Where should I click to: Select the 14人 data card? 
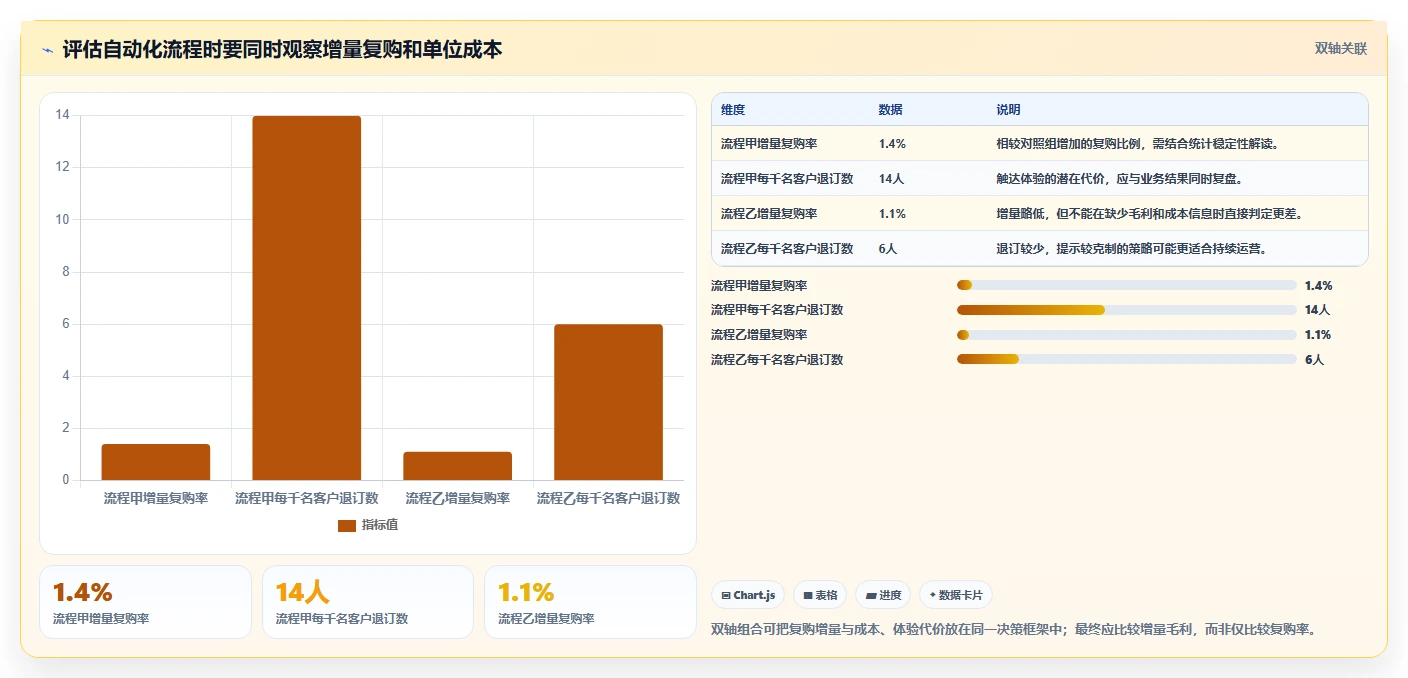[367, 602]
